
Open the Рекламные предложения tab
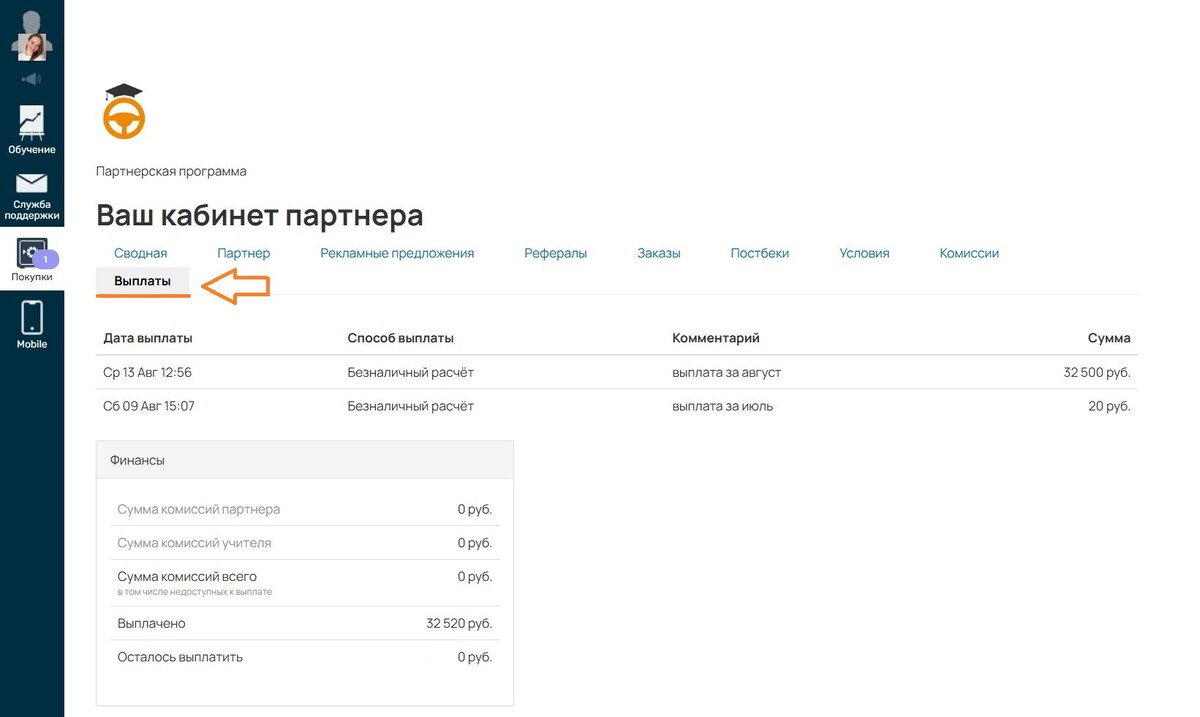[x=397, y=253]
